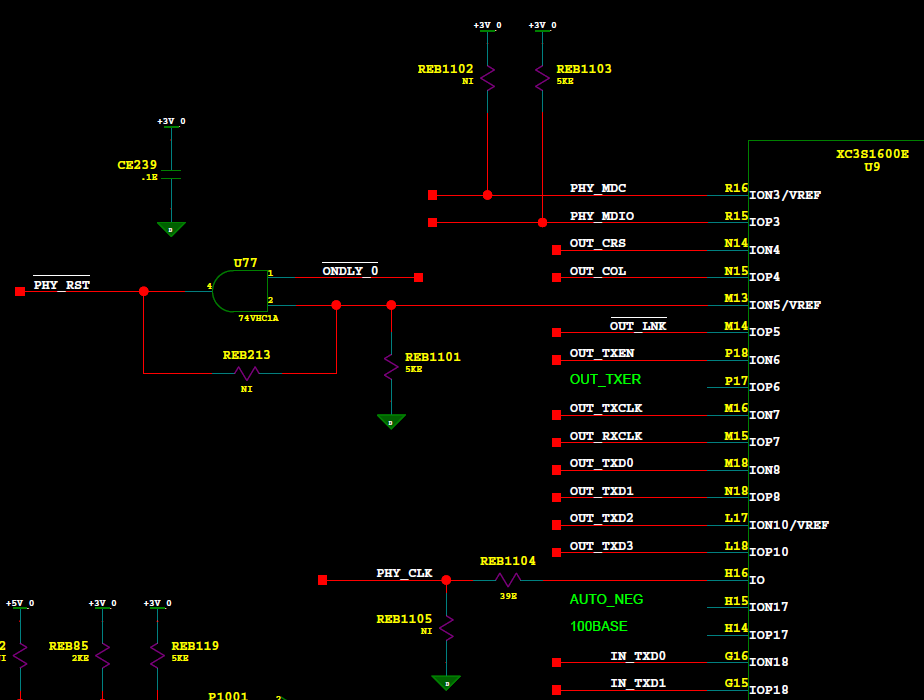Click the XC3S1600E U9 reference label
This screenshot has height=700, width=924.
click(871, 160)
